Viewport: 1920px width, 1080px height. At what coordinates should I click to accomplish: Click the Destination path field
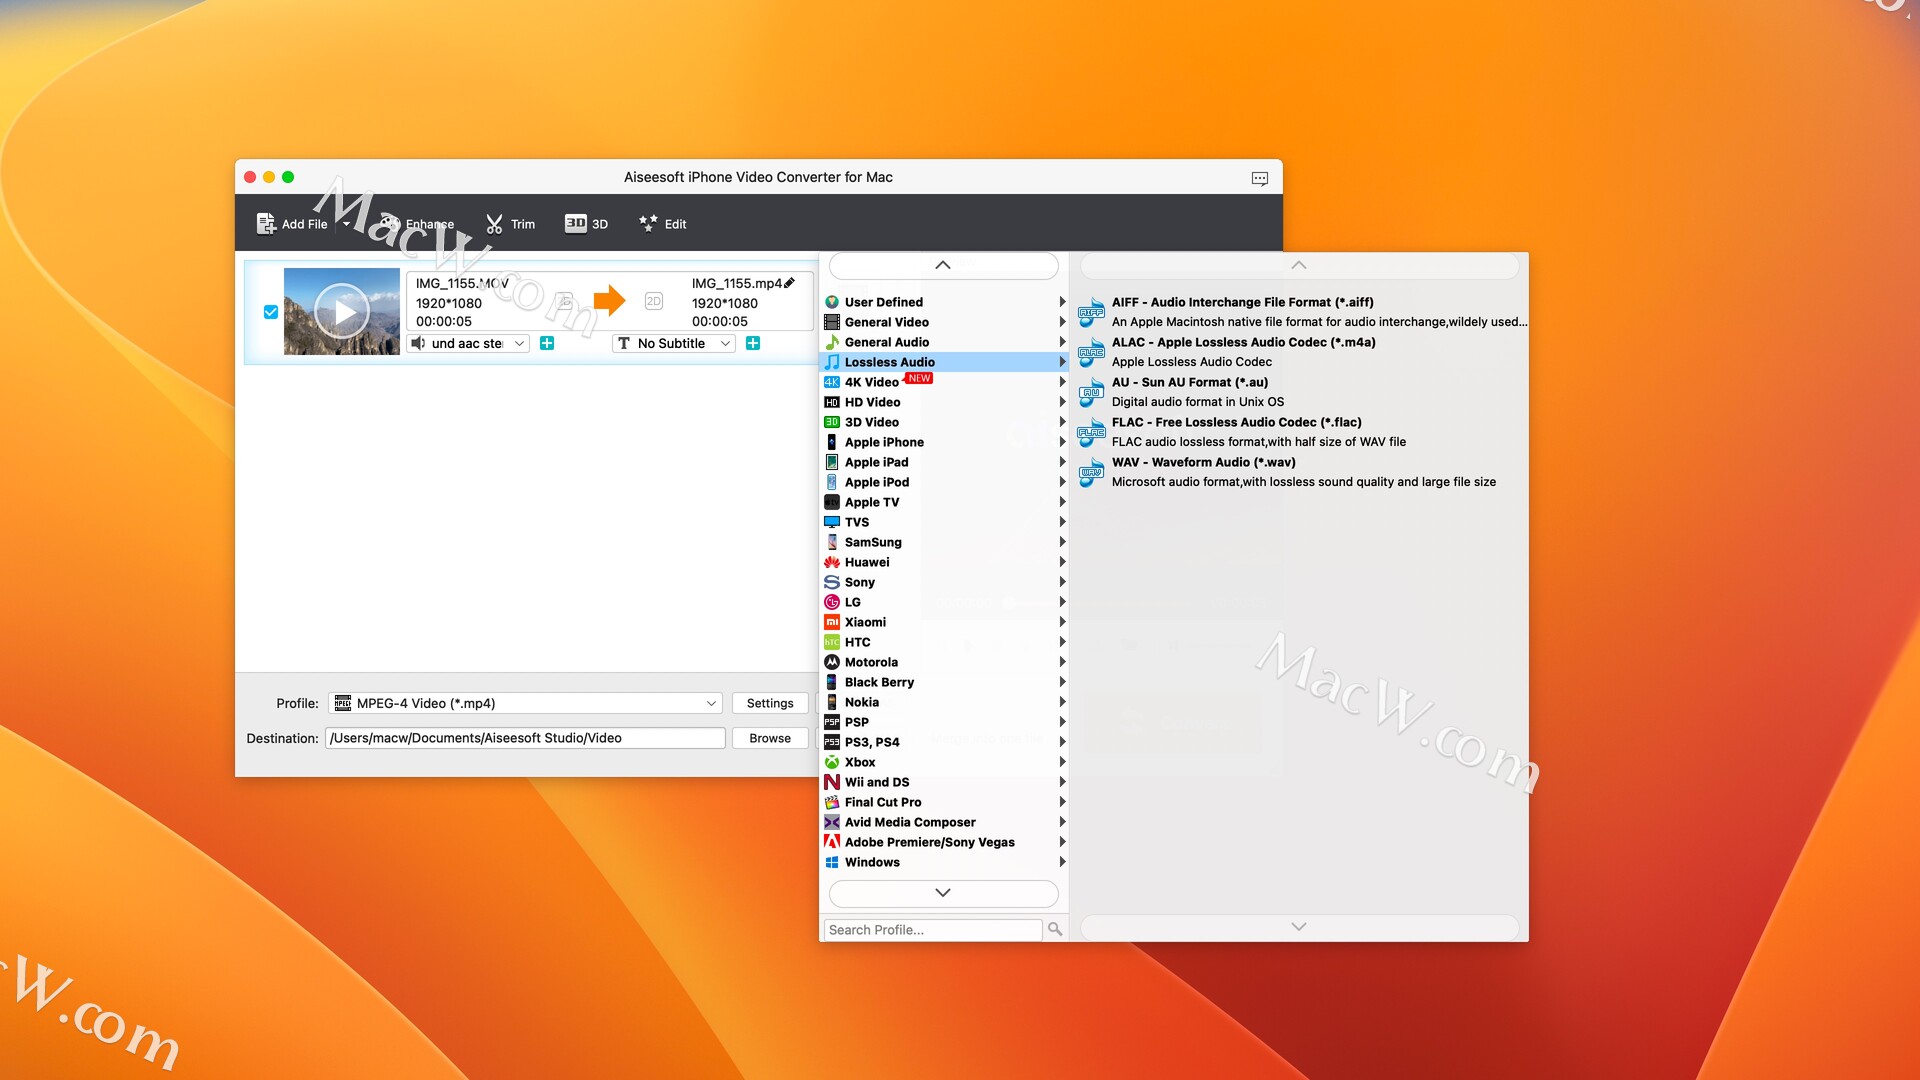click(x=525, y=738)
